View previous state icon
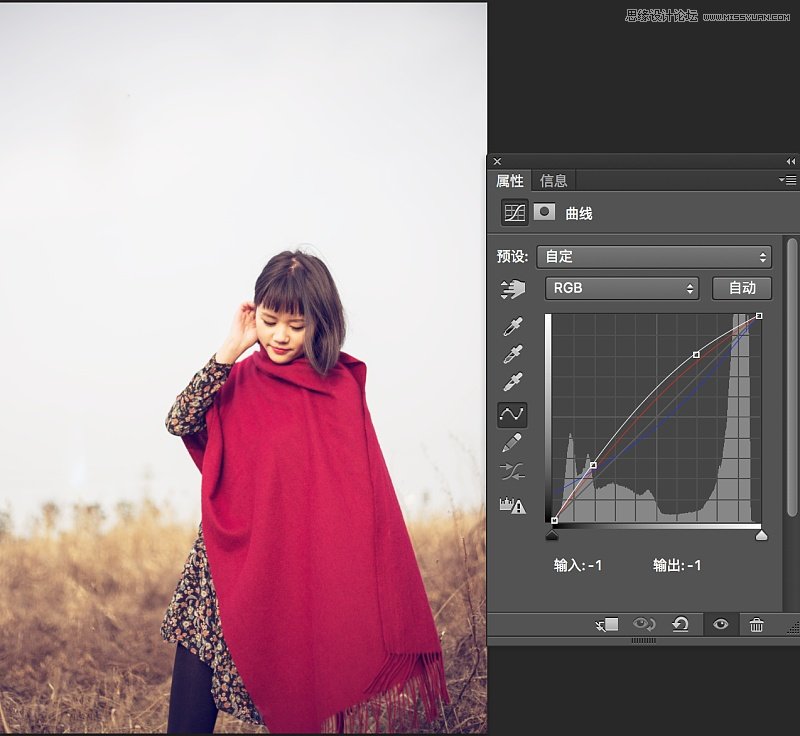The width and height of the screenshot is (800, 736). pos(644,624)
